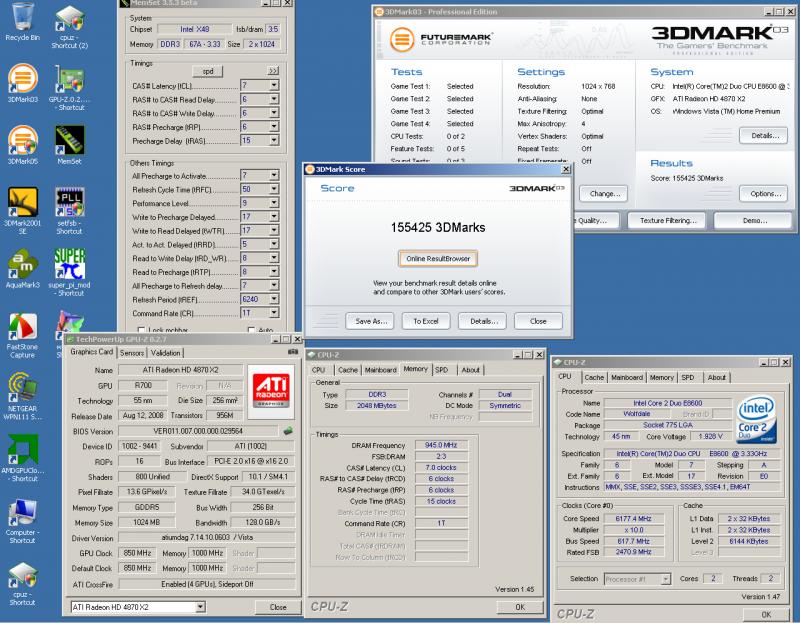
Task: Switch to the Sensors tab in GPU-Z
Action: [132, 353]
